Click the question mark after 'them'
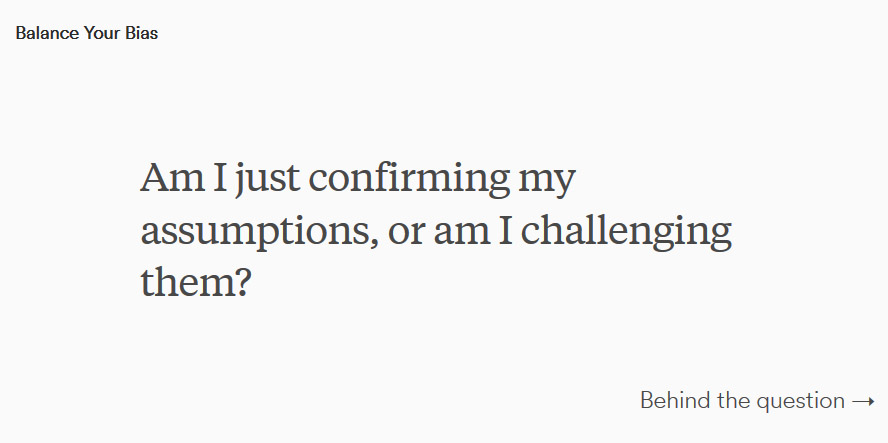888x443 pixels. click(241, 283)
